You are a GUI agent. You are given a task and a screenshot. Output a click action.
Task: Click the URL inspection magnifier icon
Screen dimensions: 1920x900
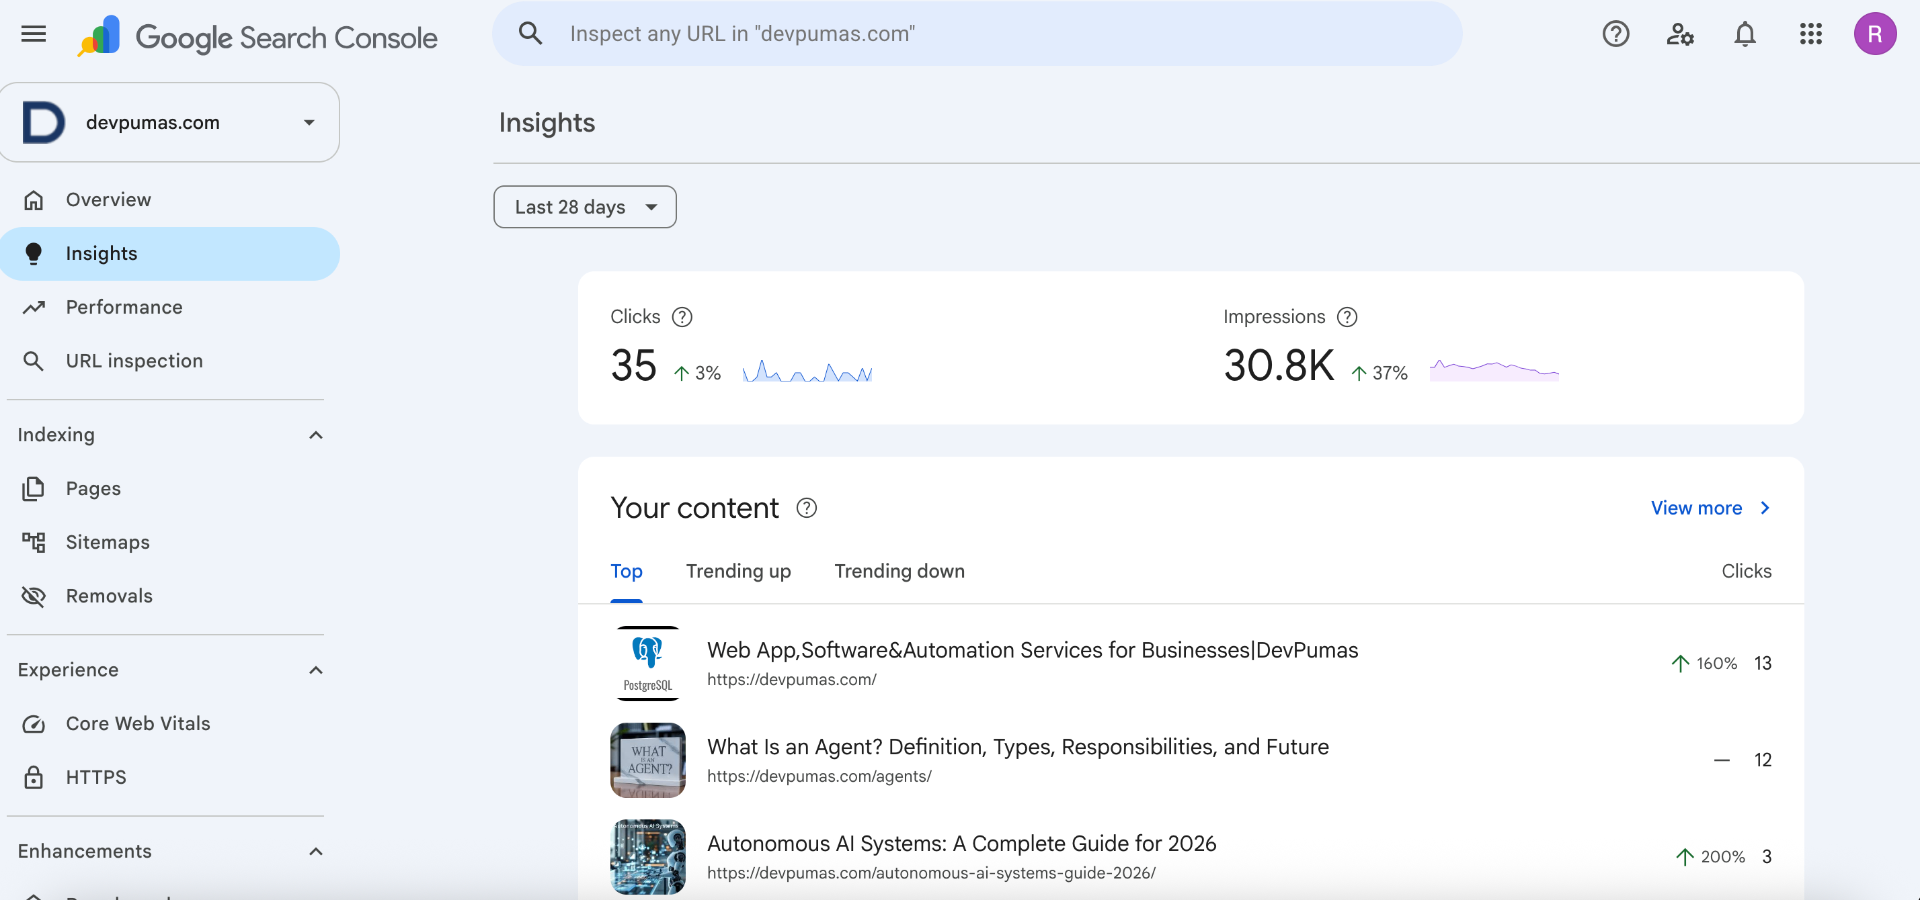click(34, 361)
